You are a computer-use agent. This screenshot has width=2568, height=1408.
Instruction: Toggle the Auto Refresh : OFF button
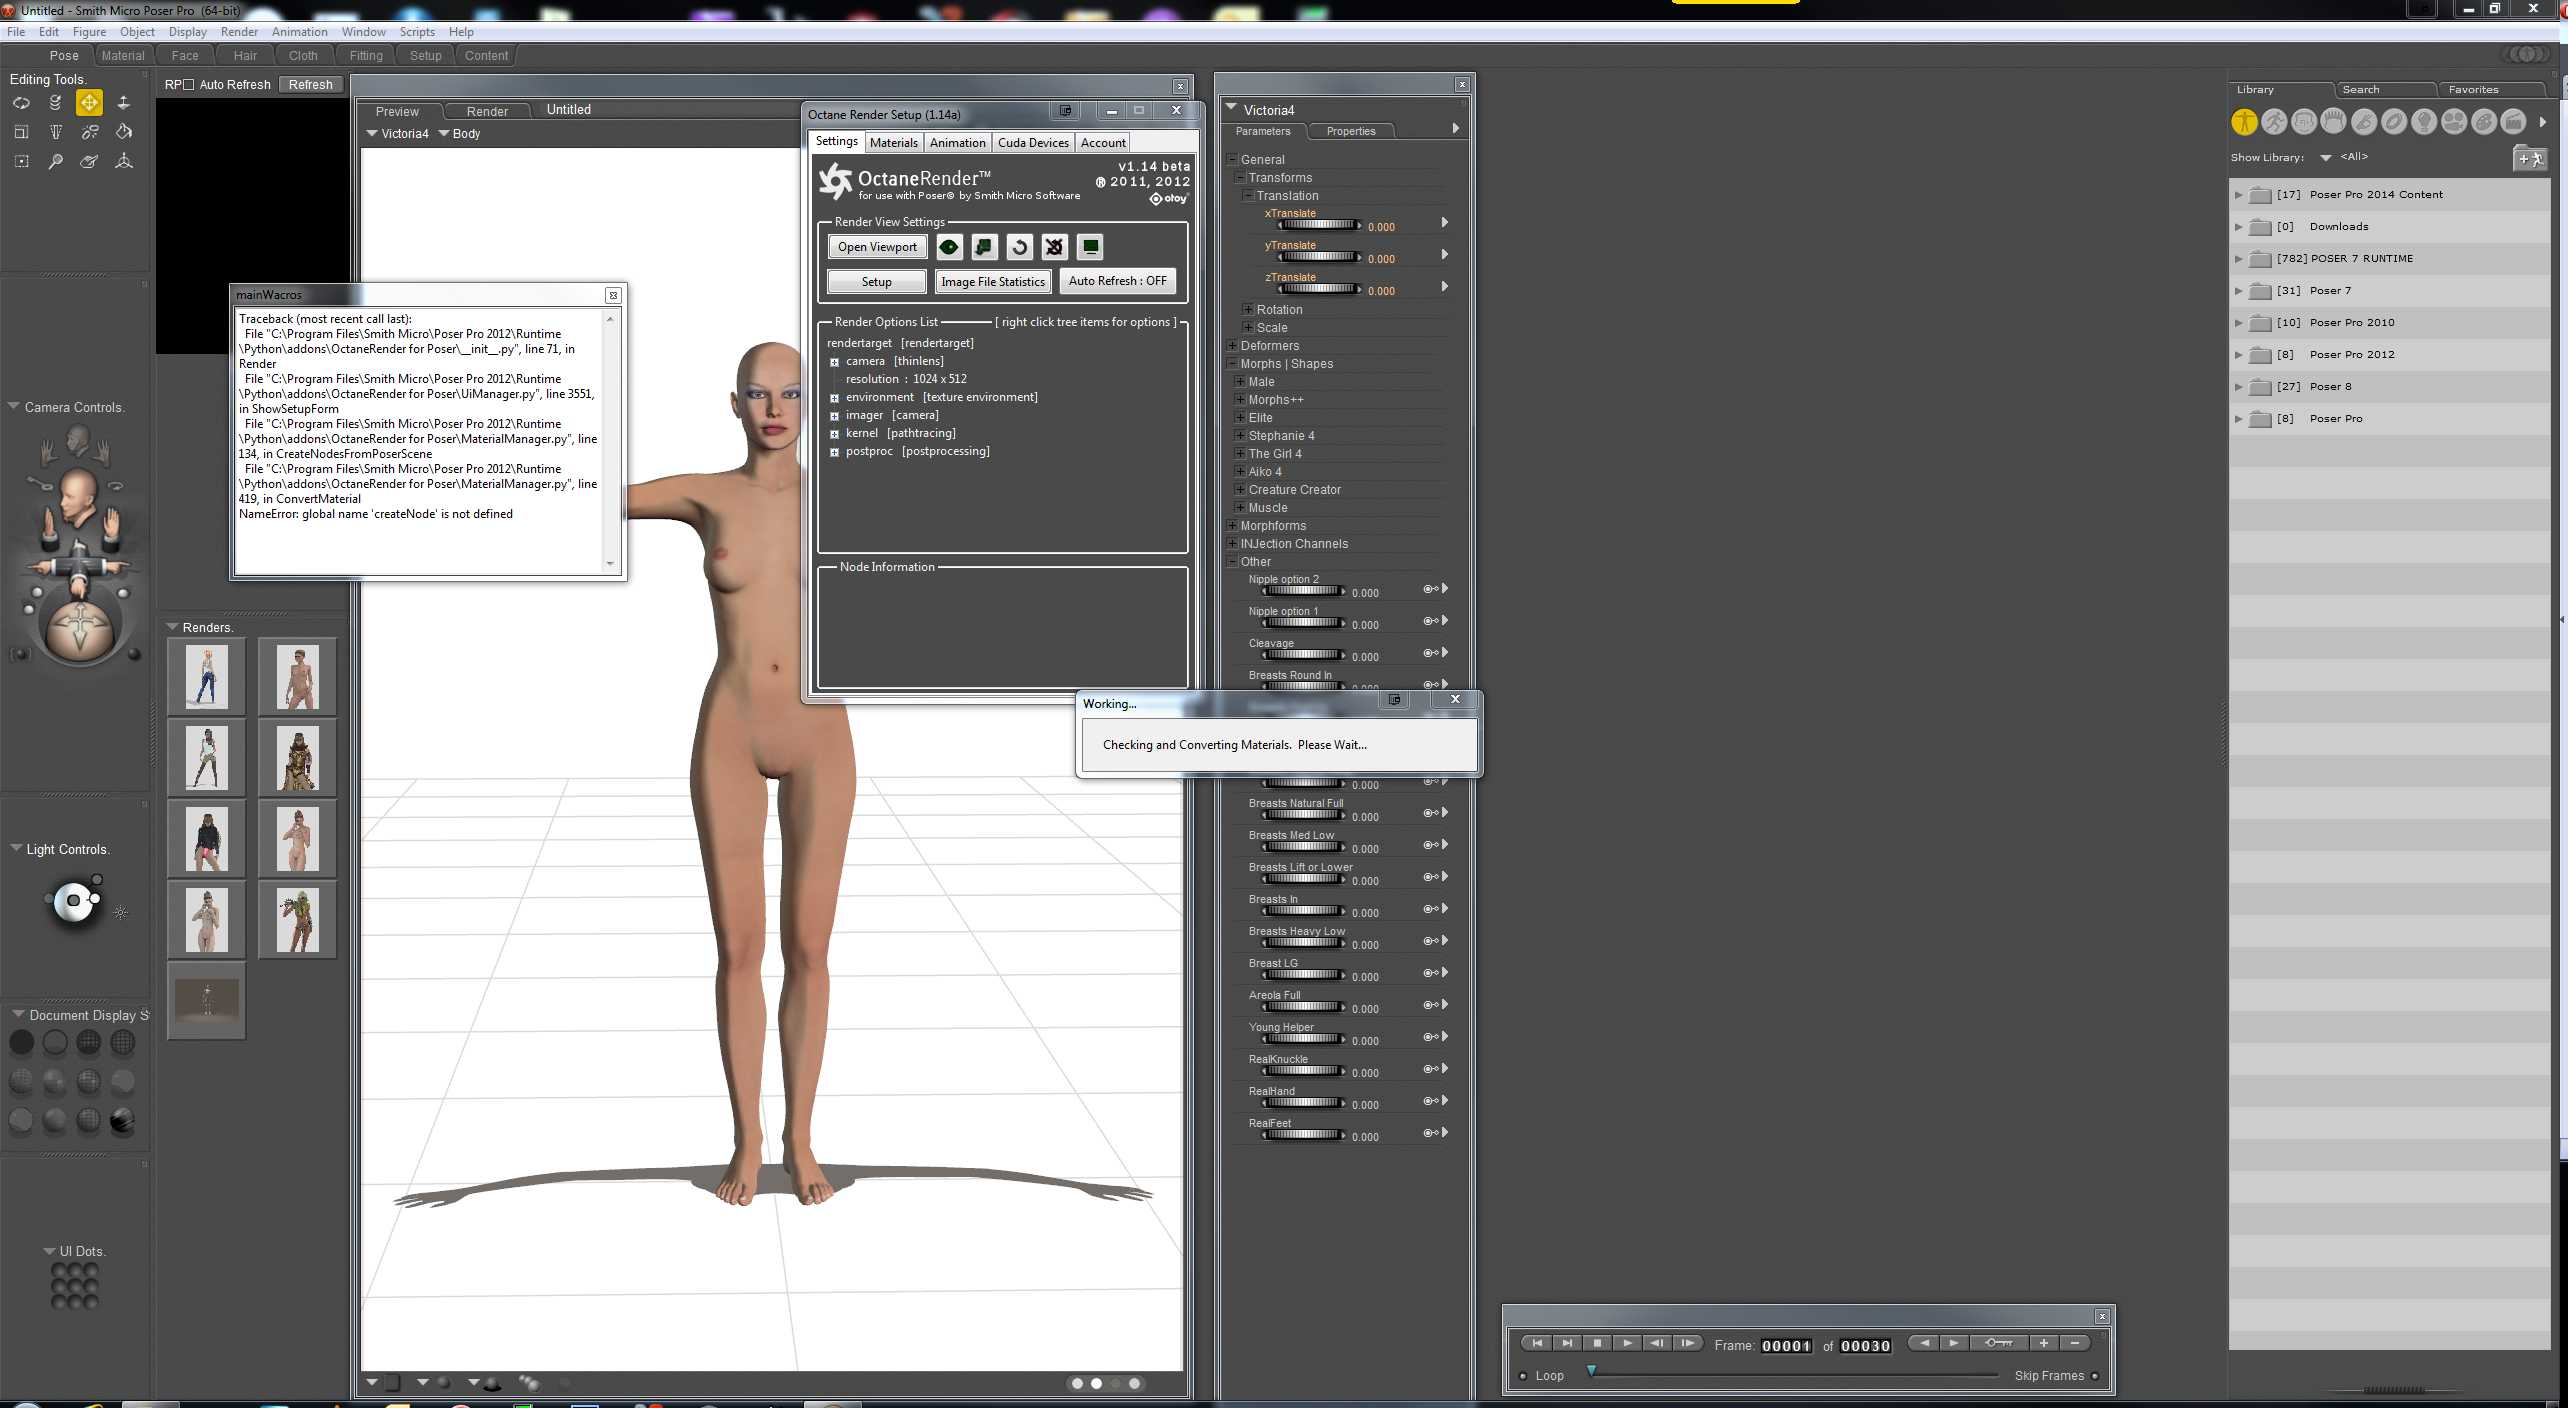point(1117,281)
